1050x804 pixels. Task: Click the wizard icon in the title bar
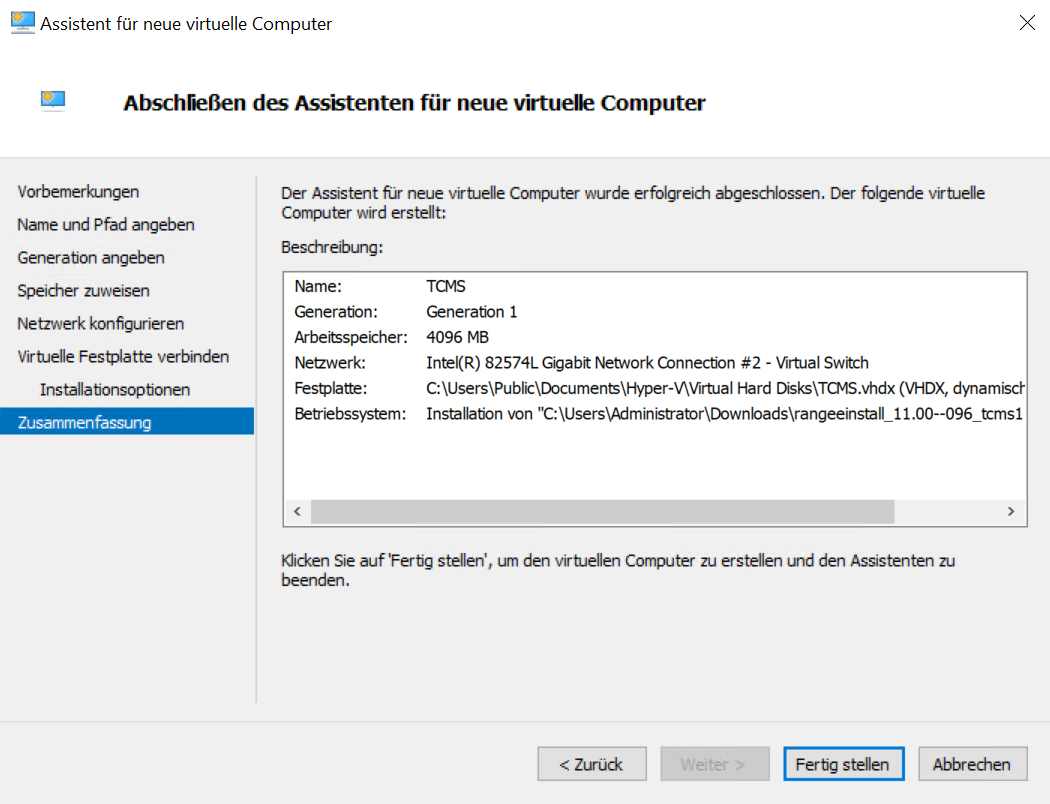coord(22,23)
